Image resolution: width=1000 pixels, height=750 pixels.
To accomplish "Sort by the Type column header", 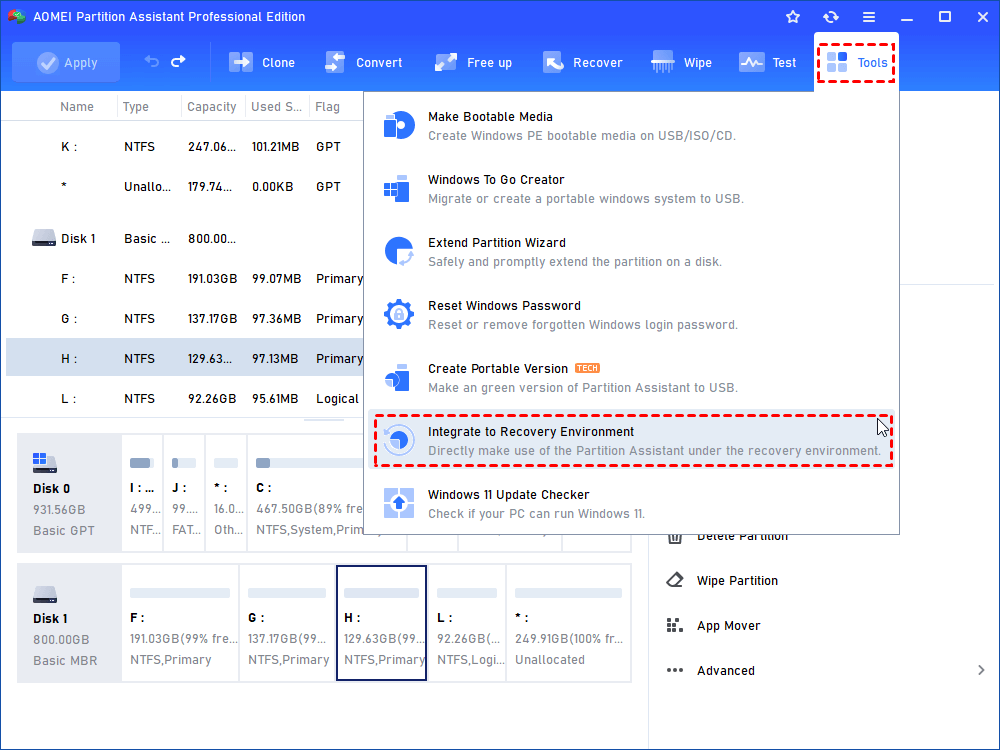I will click(x=135, y=107).
